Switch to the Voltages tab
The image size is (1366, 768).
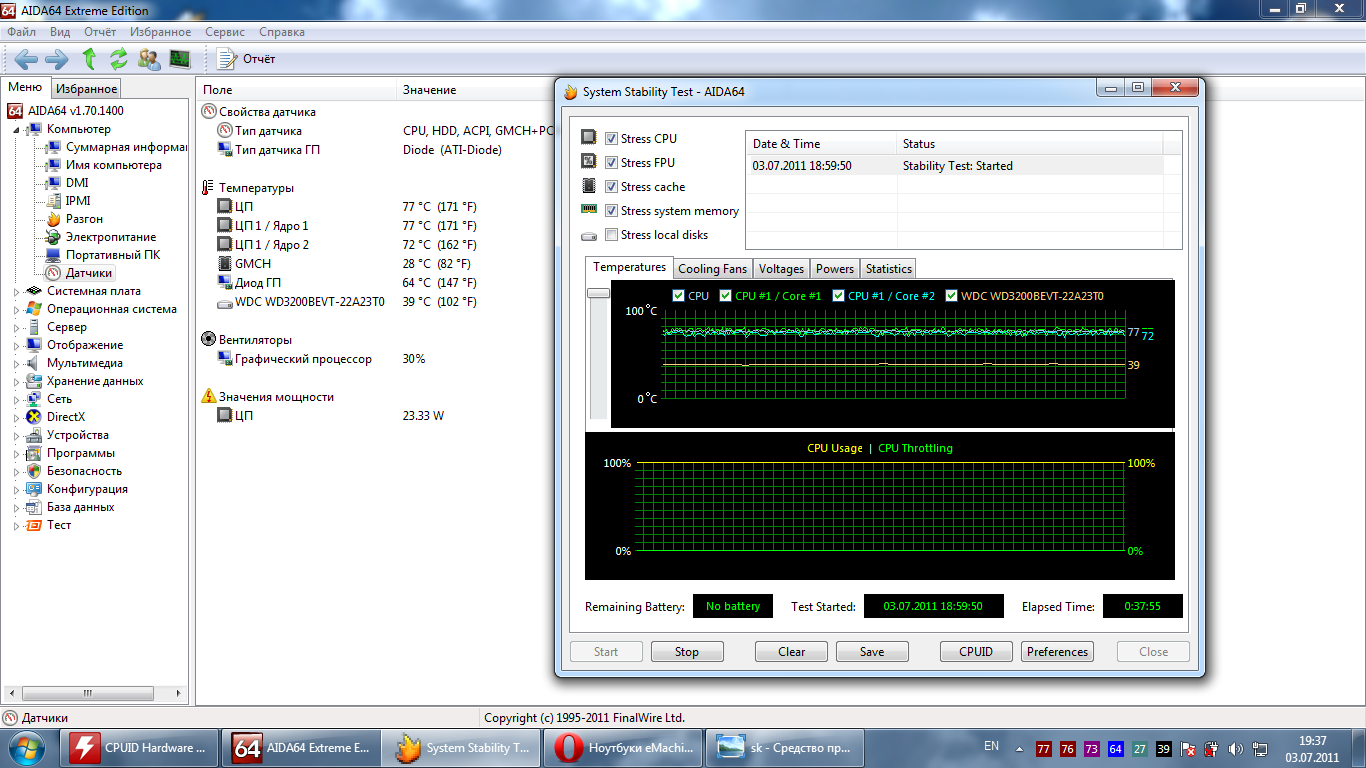coord(781,269)
